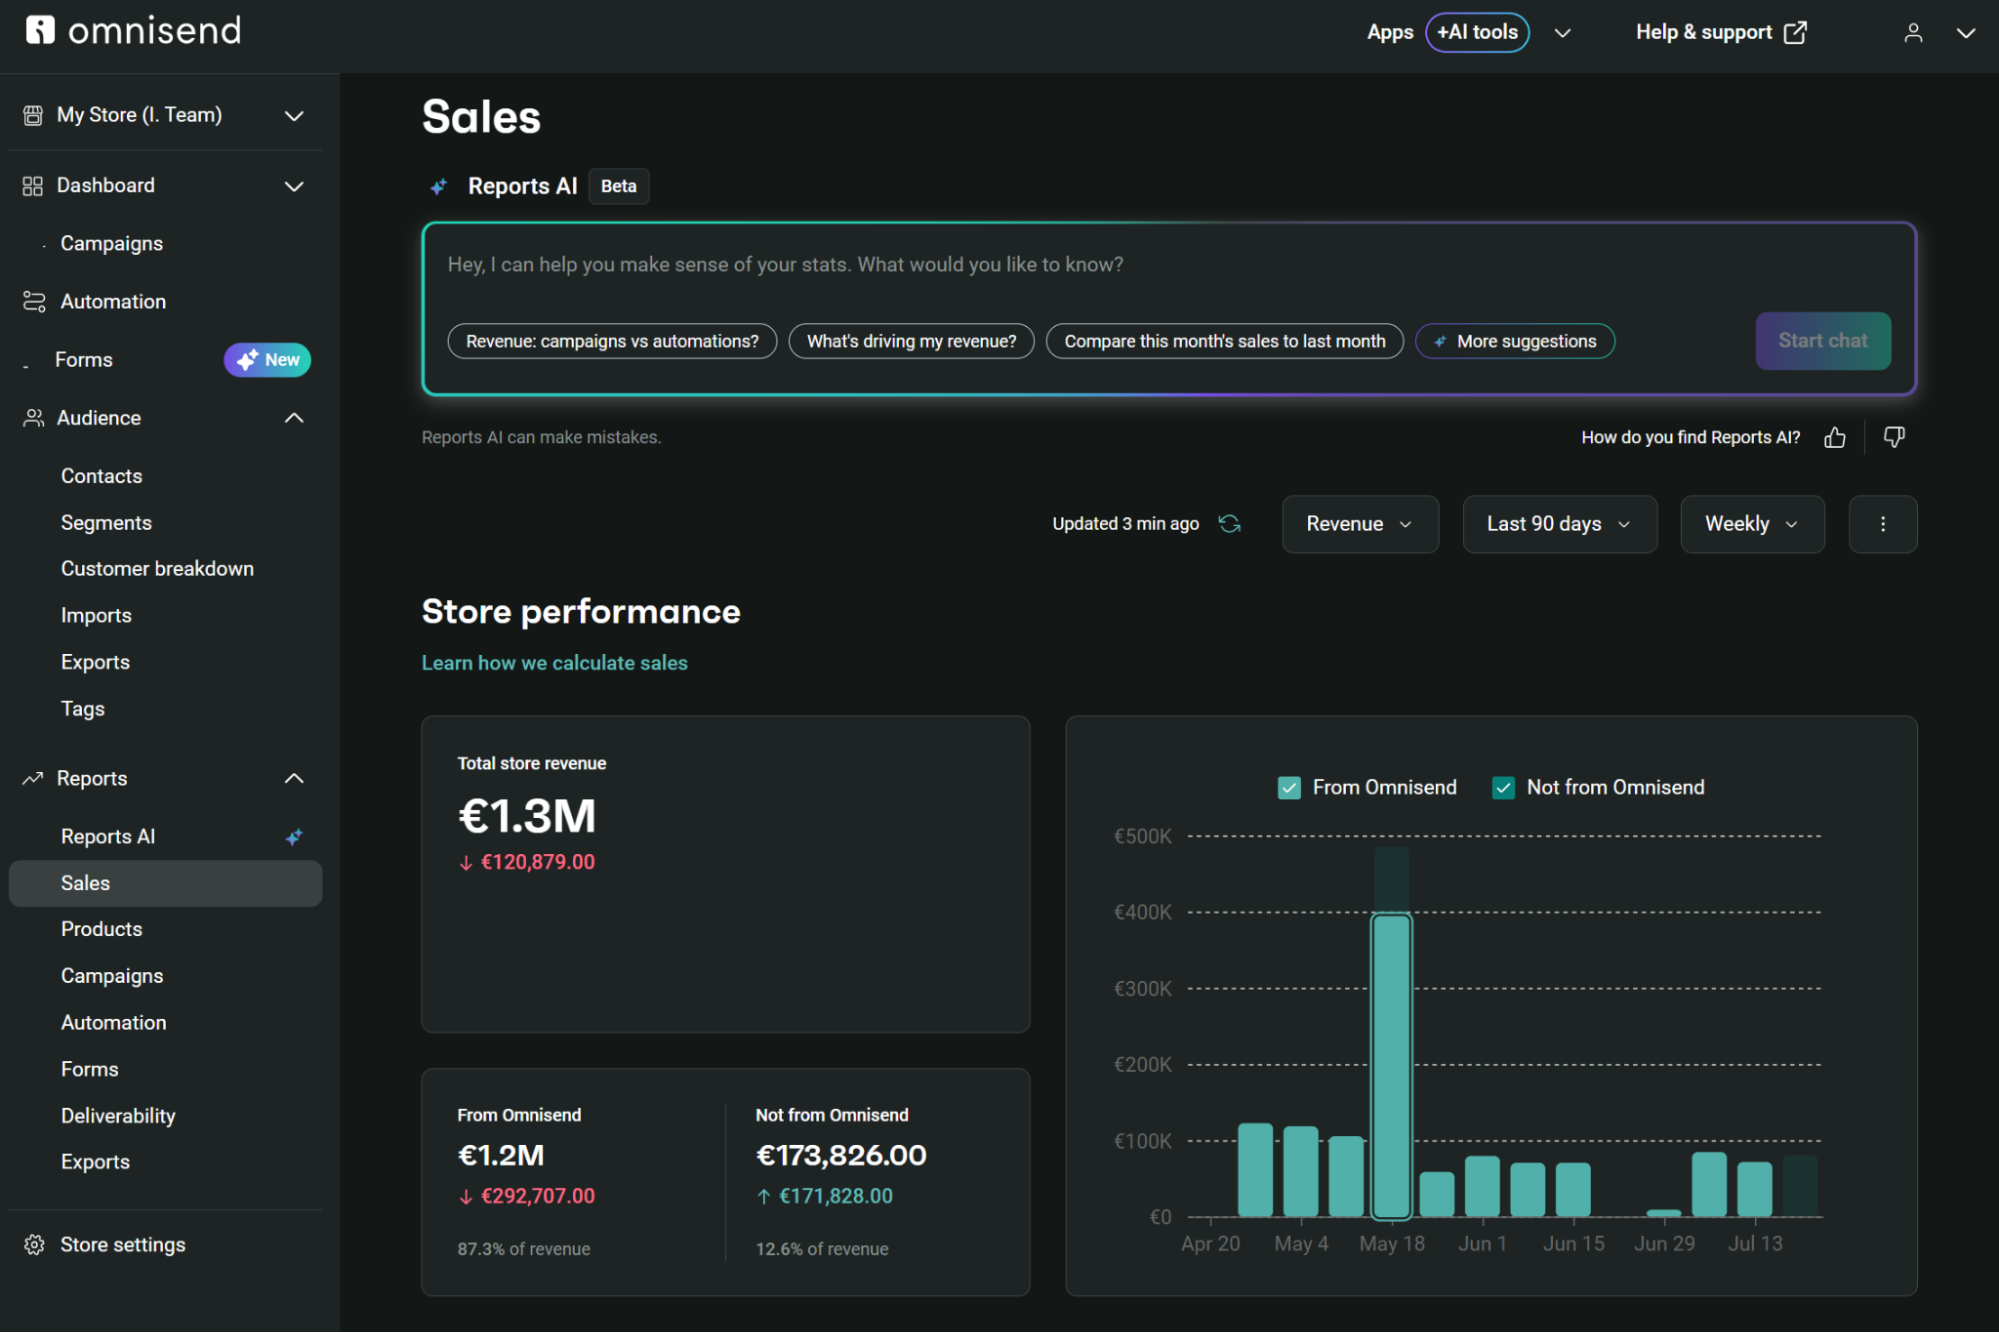The image size is (1999, 1333).
Task: Open Segments in Audience
Action: pyautogui.click(x=106, y=523)
